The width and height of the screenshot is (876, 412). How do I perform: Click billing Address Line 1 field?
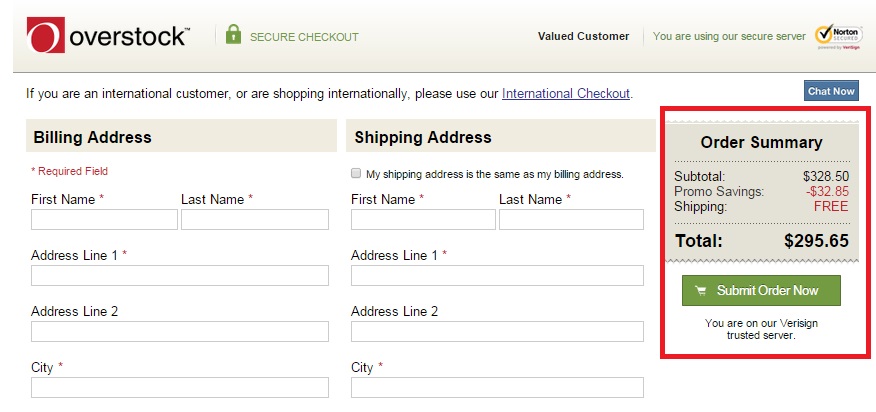pos(180,276)
